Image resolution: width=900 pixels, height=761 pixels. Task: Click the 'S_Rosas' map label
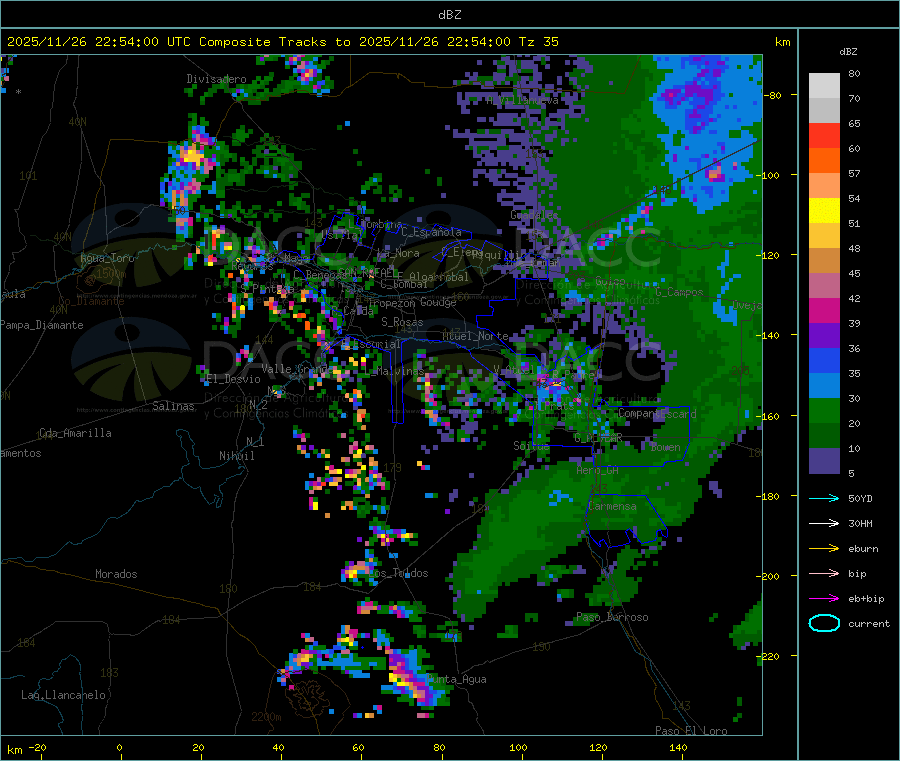point(402,322)
